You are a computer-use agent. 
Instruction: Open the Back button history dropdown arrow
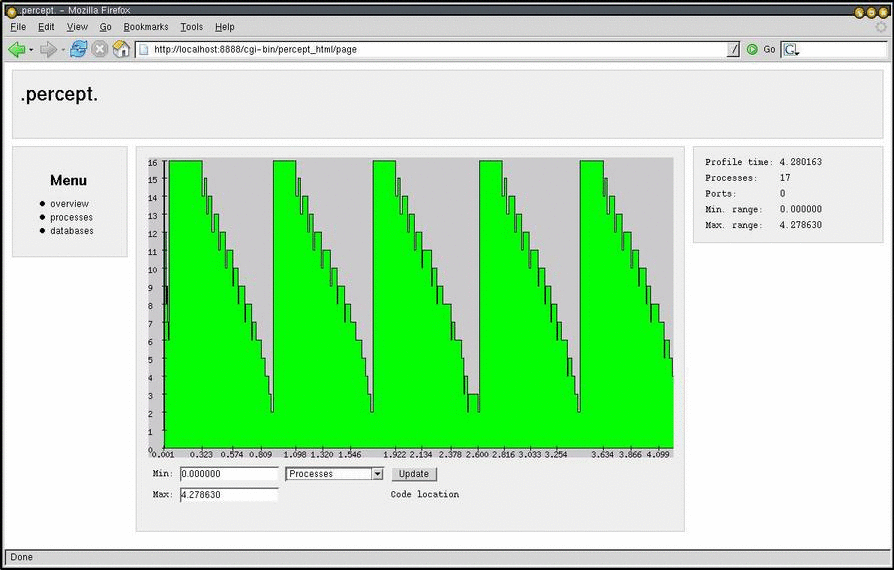(31, 49)
